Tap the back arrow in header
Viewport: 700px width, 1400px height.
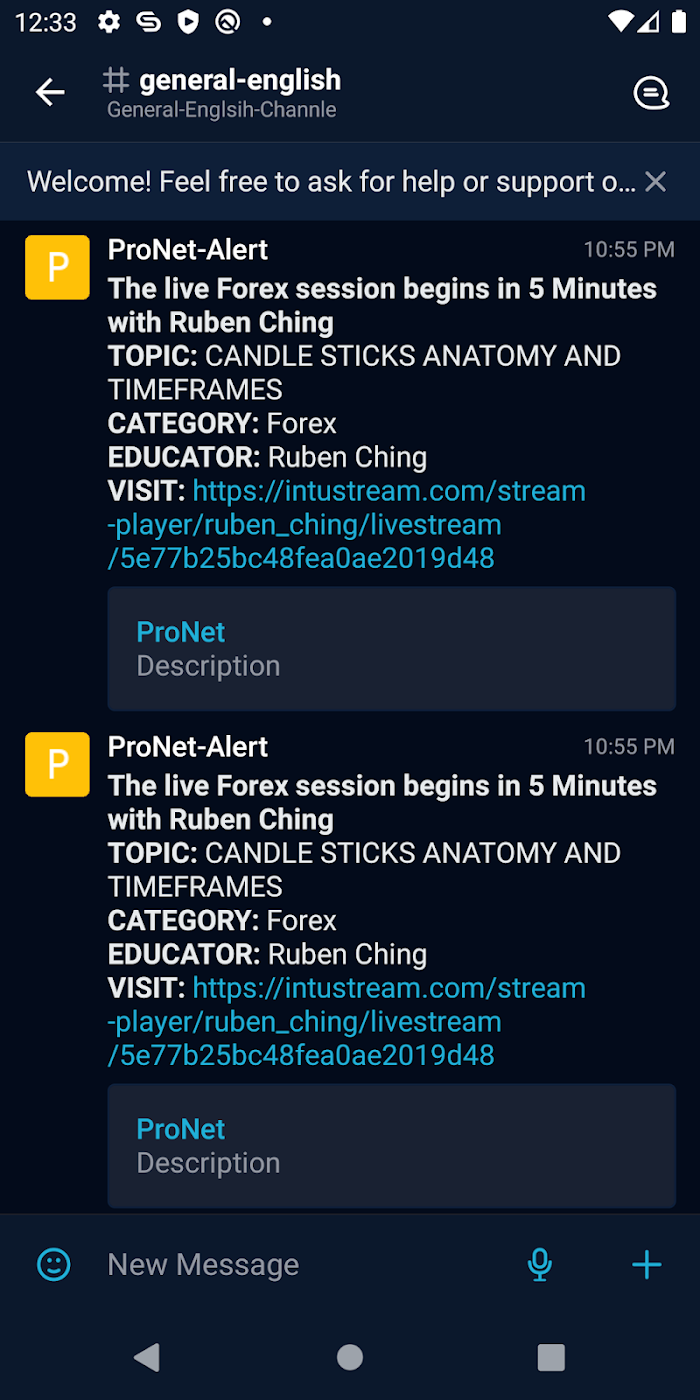tap(50, 93)
